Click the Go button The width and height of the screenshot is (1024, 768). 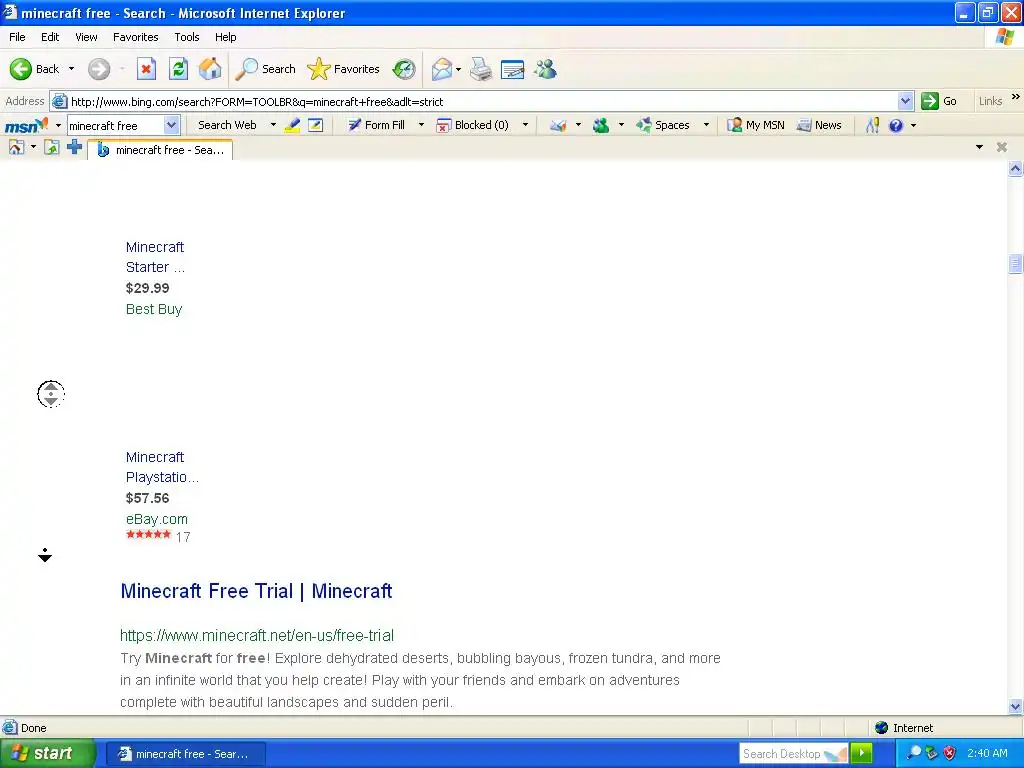click(939, 101)
